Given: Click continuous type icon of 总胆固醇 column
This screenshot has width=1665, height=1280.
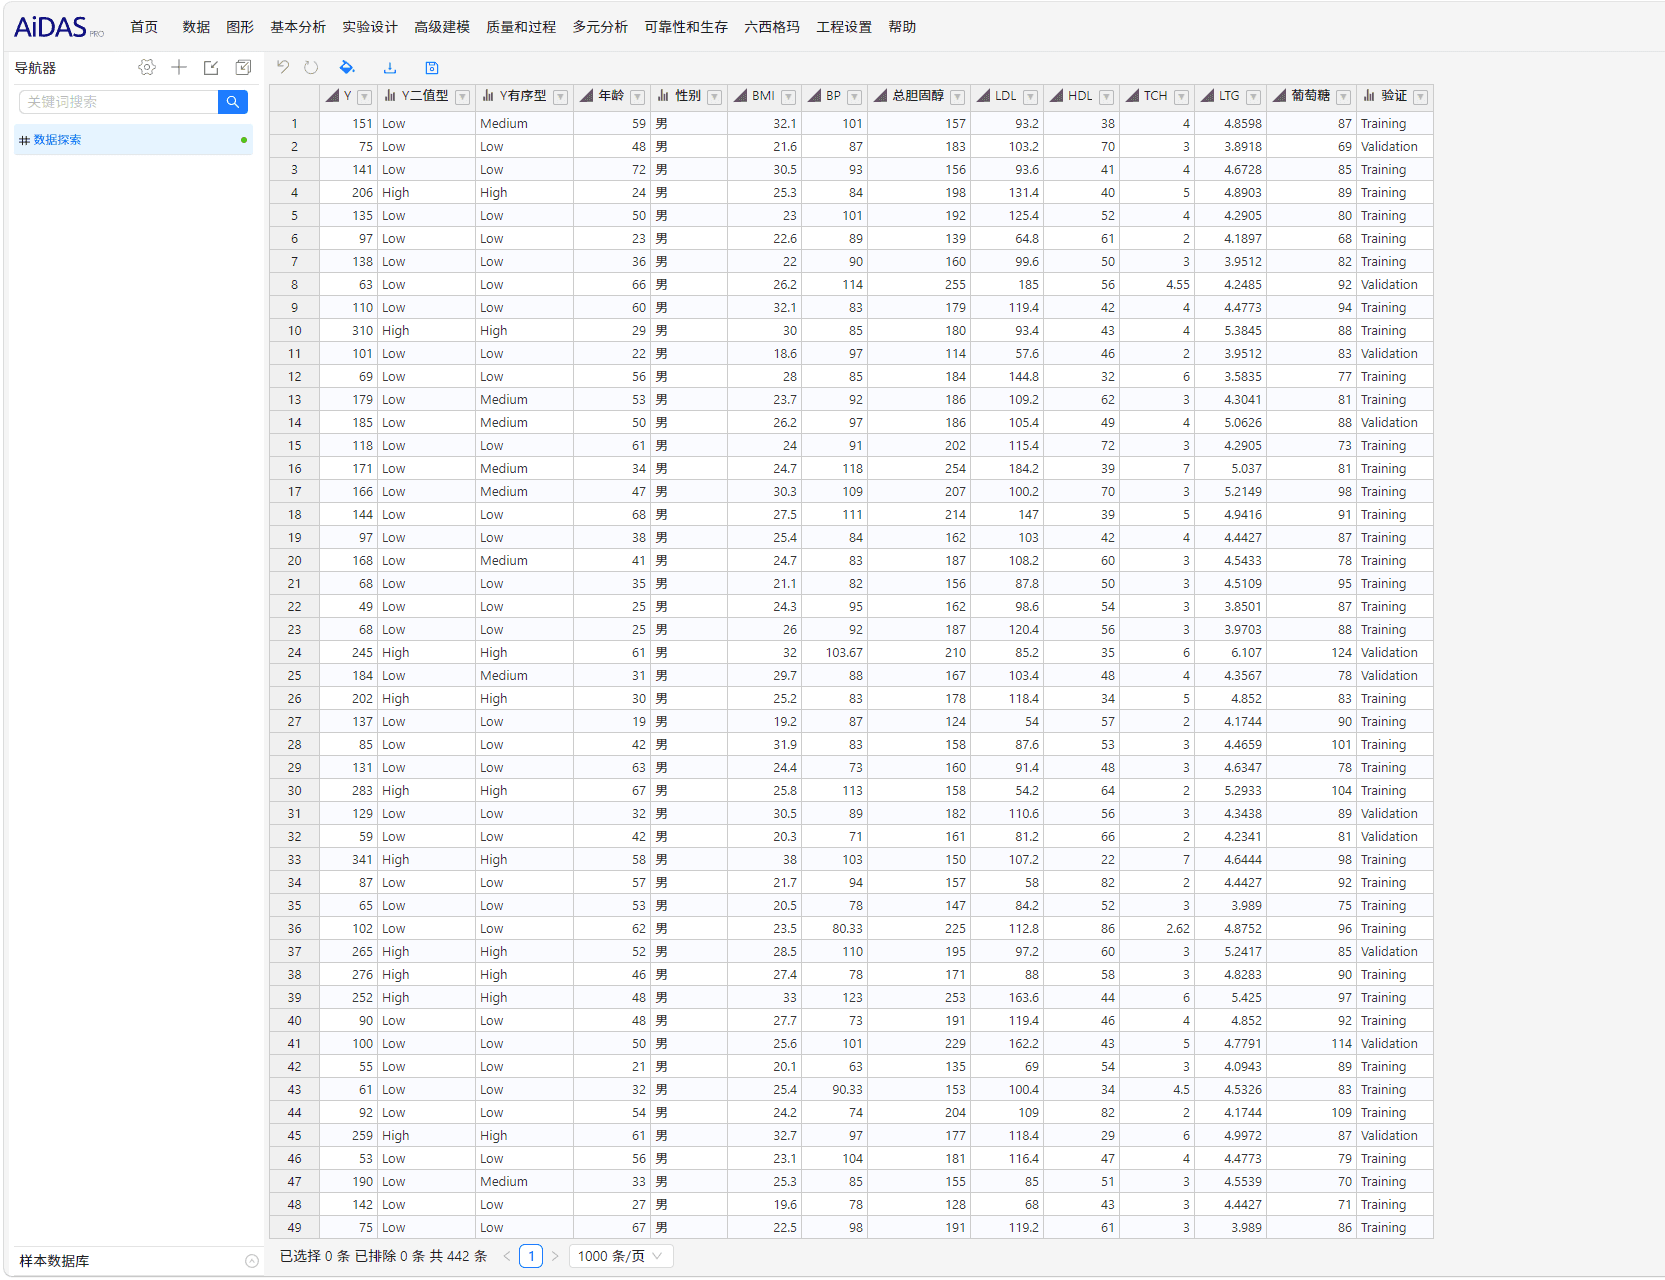Looking at the screenshot, I should 880,96.
